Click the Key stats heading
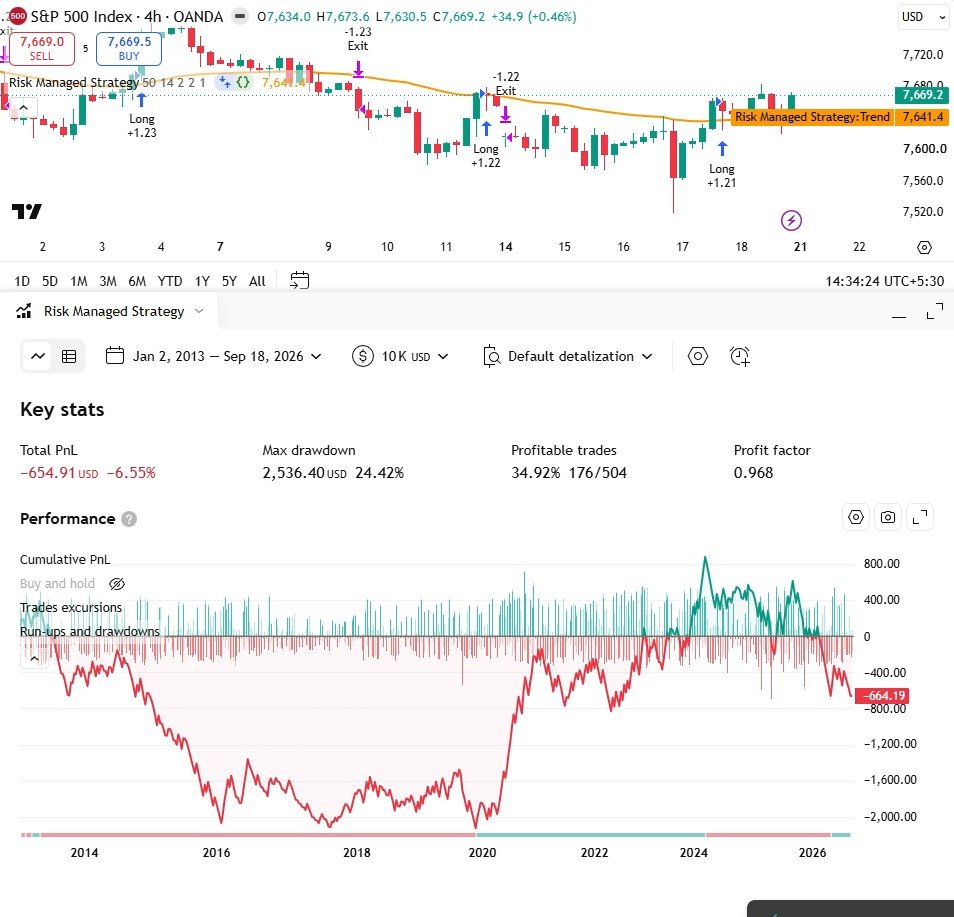954x917 pixels. coord(62,410)
